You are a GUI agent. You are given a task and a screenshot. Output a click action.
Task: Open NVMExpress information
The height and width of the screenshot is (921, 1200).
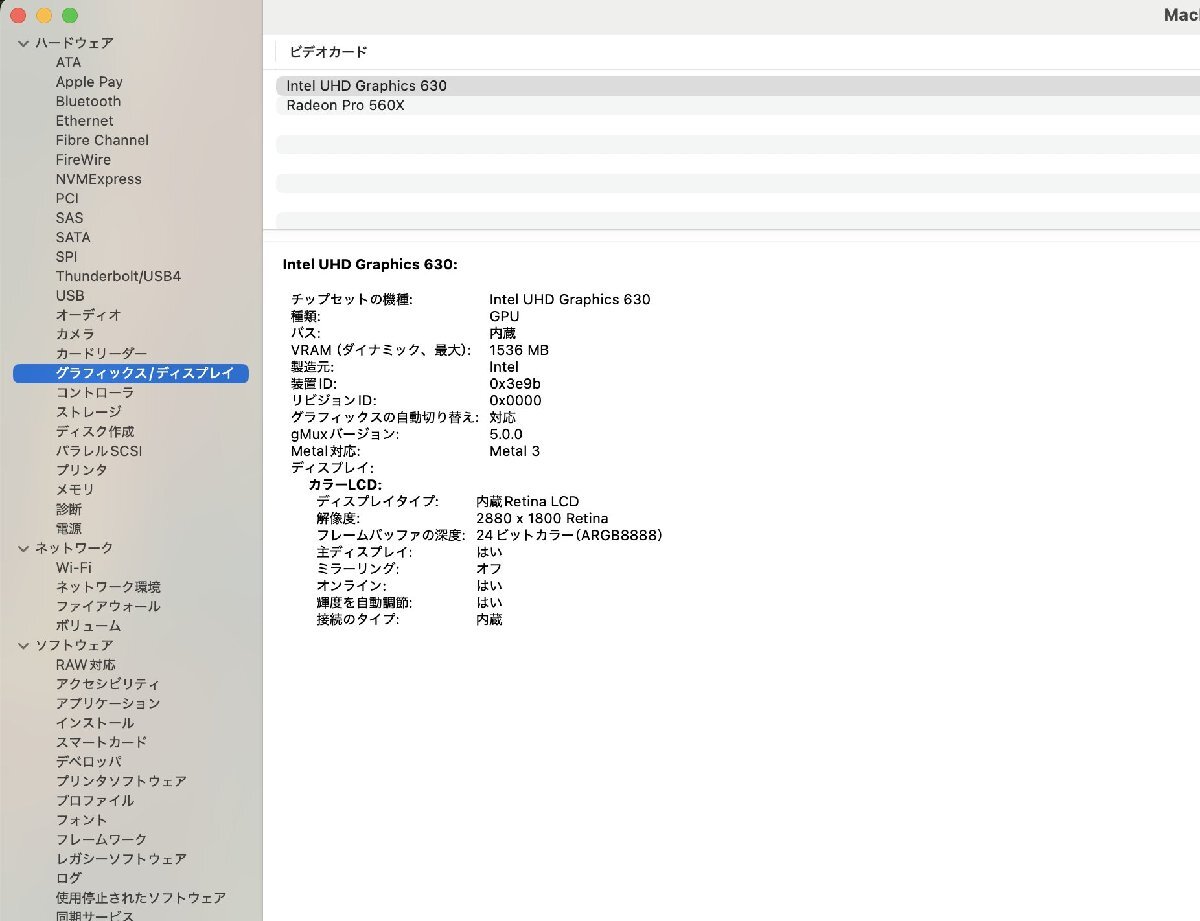(x=99, y=179)
